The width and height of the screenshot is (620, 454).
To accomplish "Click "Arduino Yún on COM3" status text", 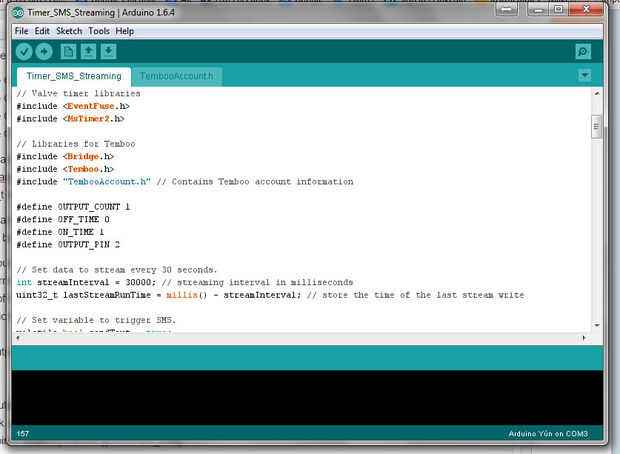I will click(548, 434).
